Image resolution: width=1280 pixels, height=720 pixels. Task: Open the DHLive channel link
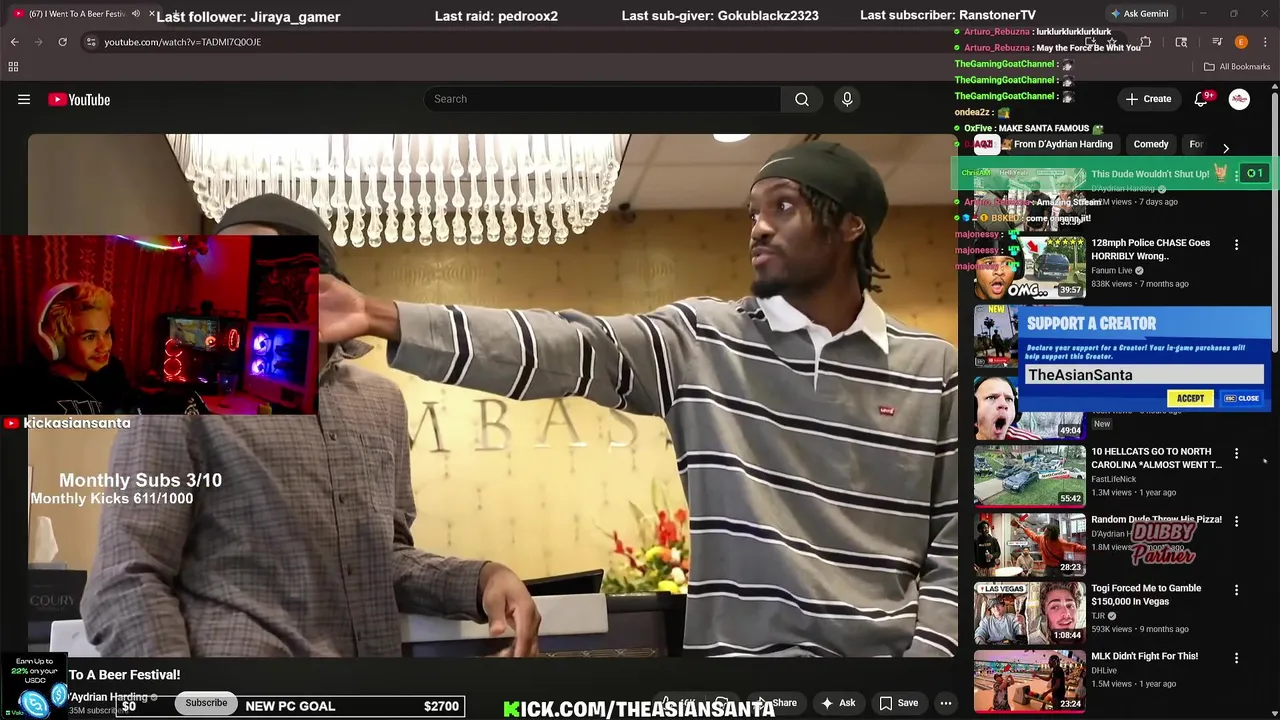[1104, 670]
